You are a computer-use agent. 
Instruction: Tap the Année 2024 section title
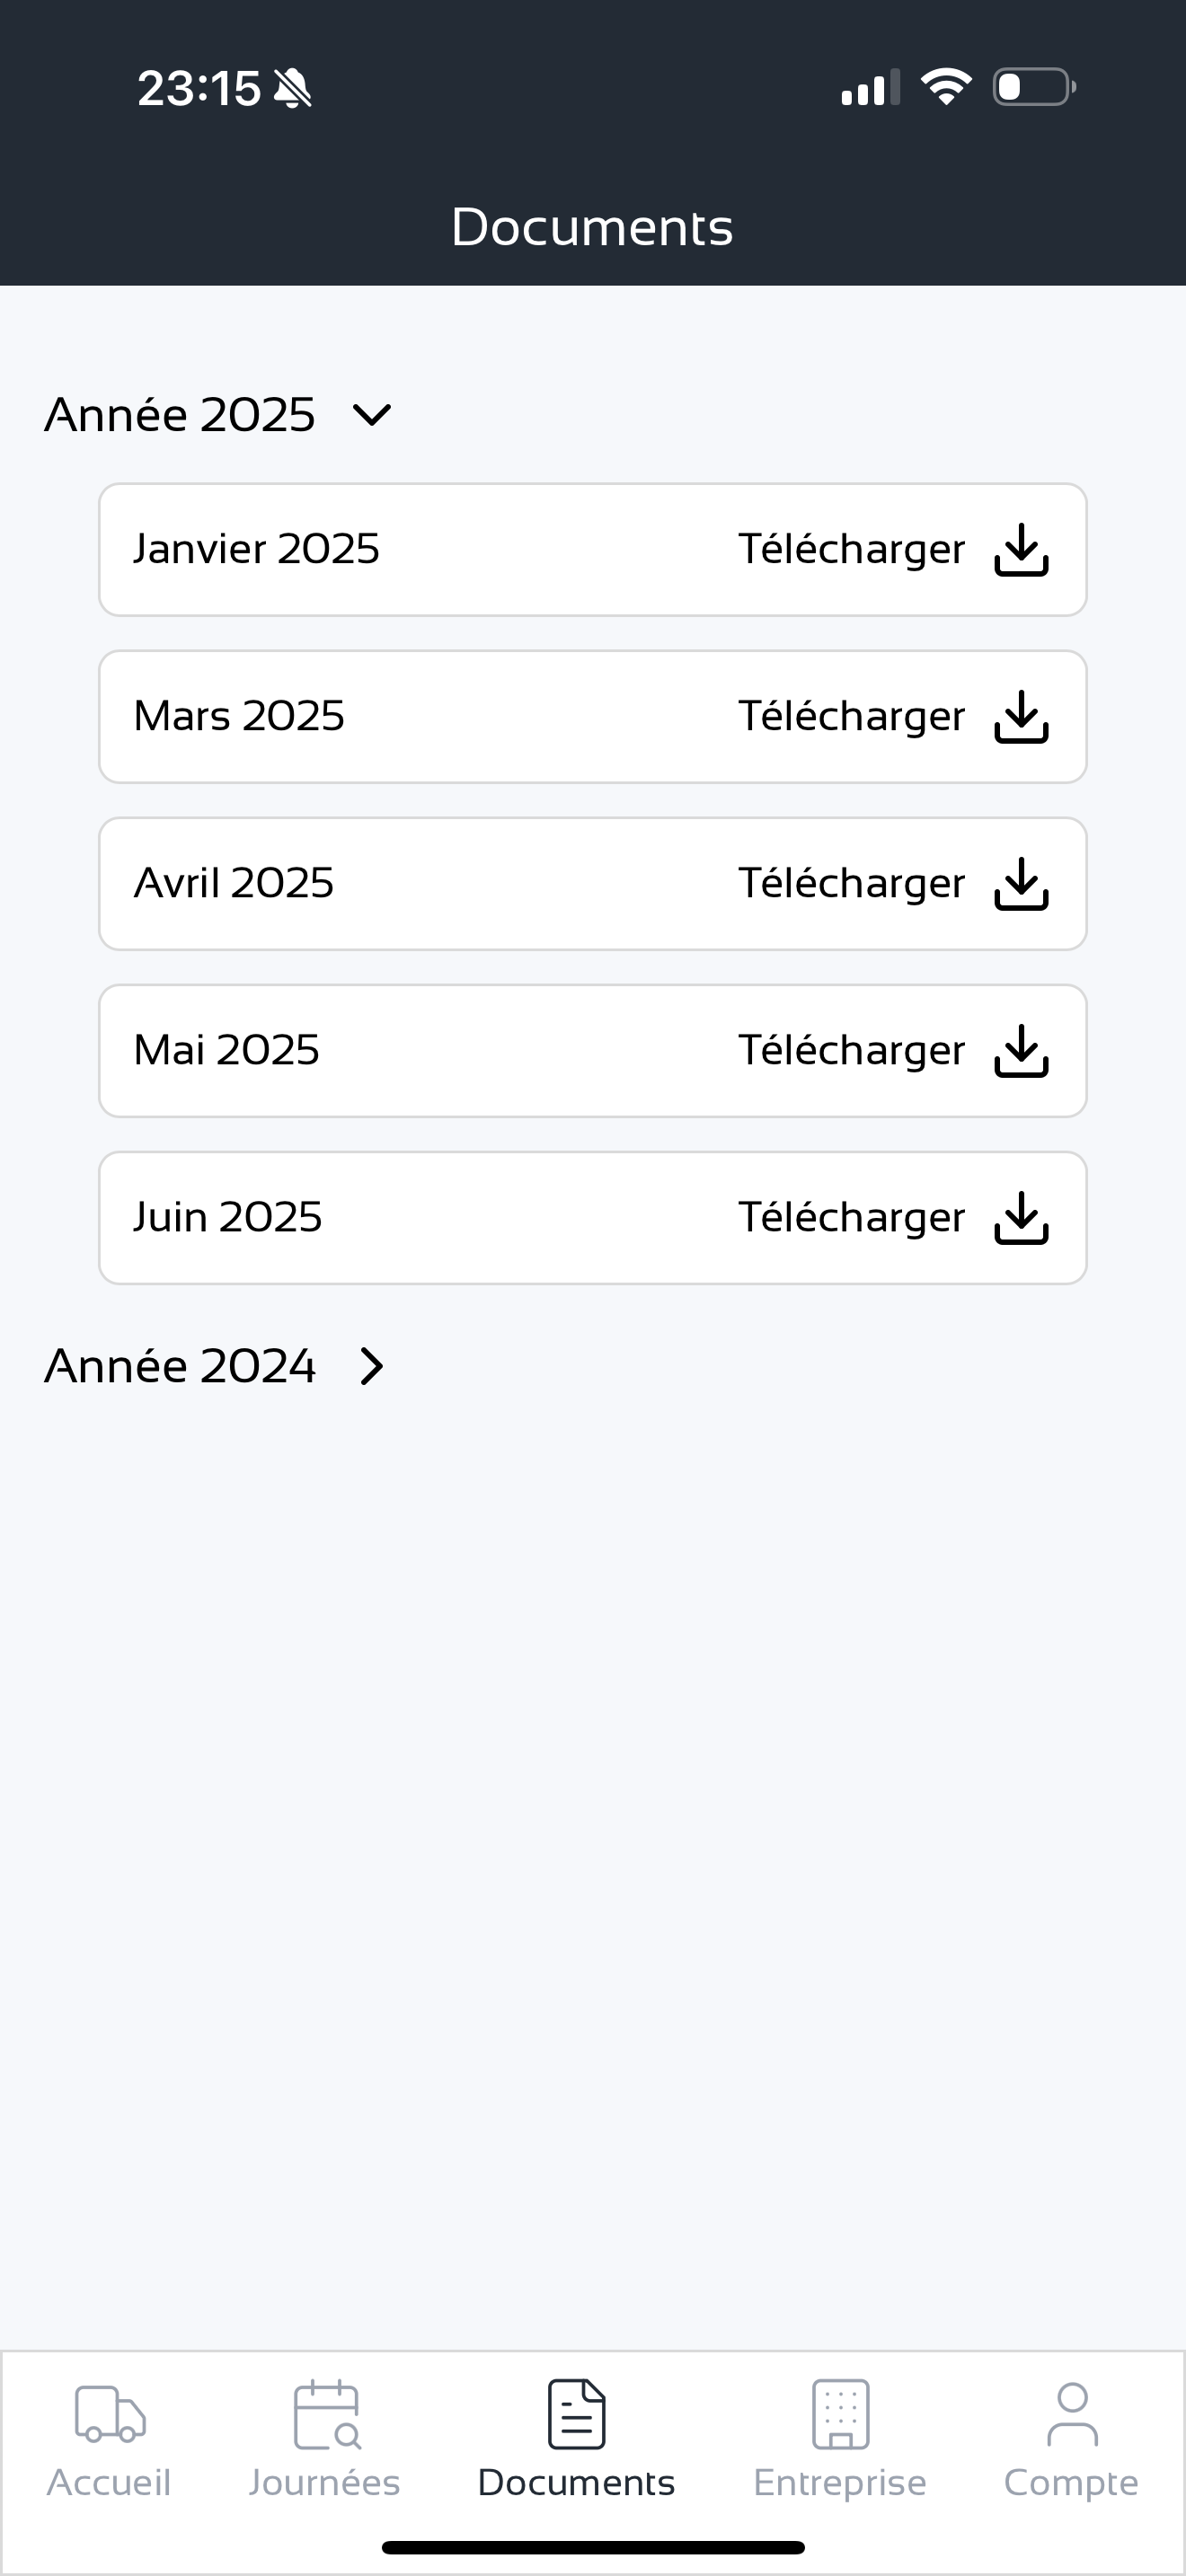coord(180,1366)
